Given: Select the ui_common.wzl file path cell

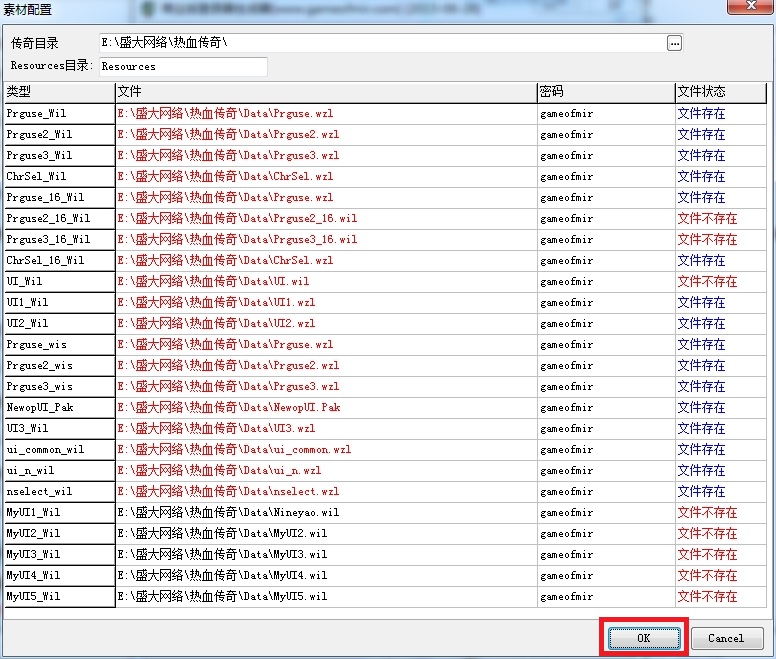Looking at the screenshot, I should 325,450.
